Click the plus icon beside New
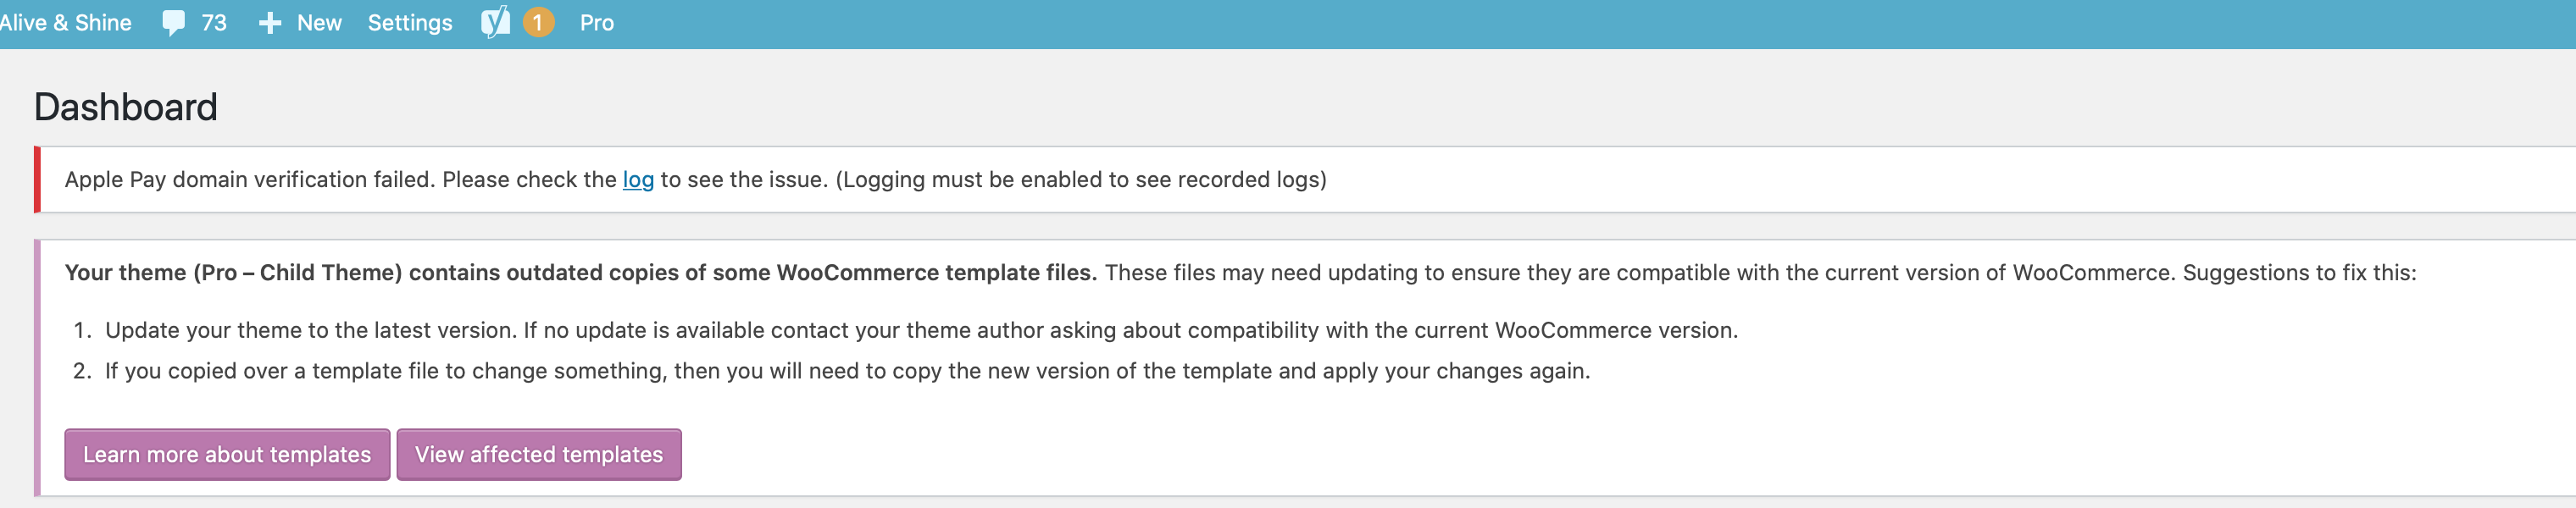 click(x=269, y=23)
